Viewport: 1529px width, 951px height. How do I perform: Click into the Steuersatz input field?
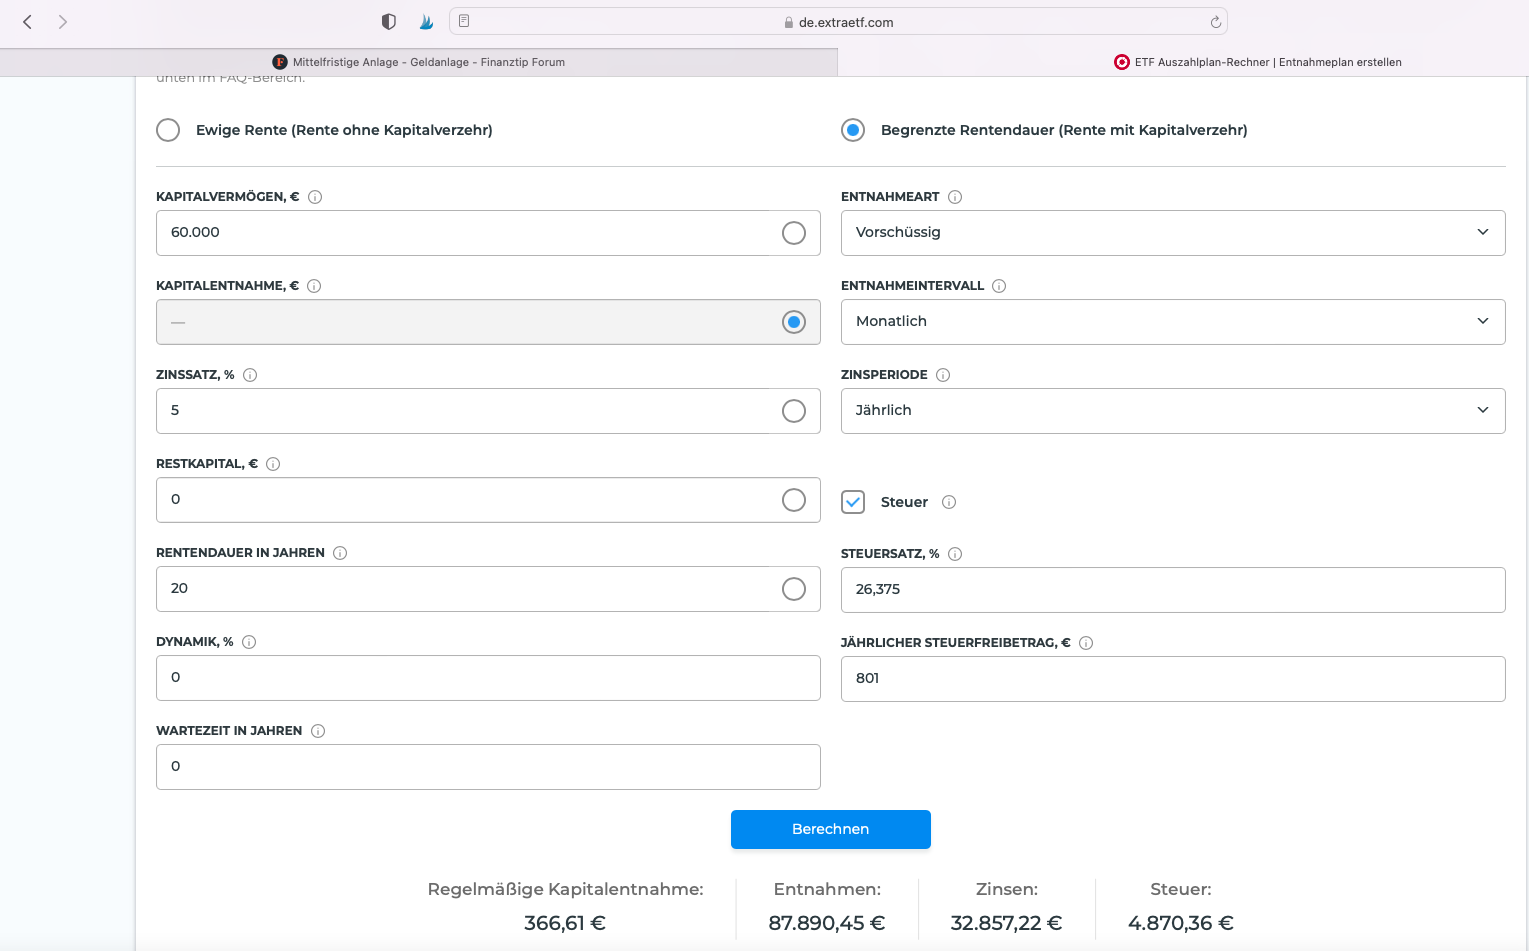coord(1172,590)
